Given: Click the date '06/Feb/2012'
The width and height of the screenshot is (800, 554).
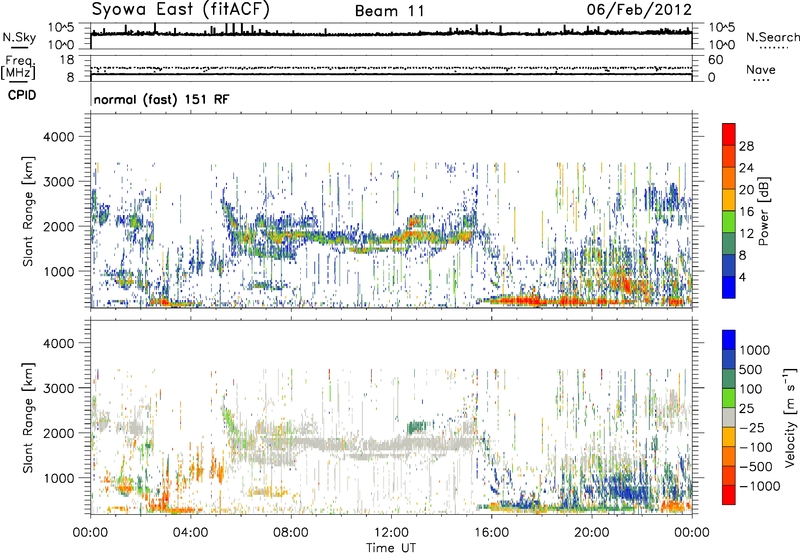Looking at the screenshot, I should click(639, 9).
